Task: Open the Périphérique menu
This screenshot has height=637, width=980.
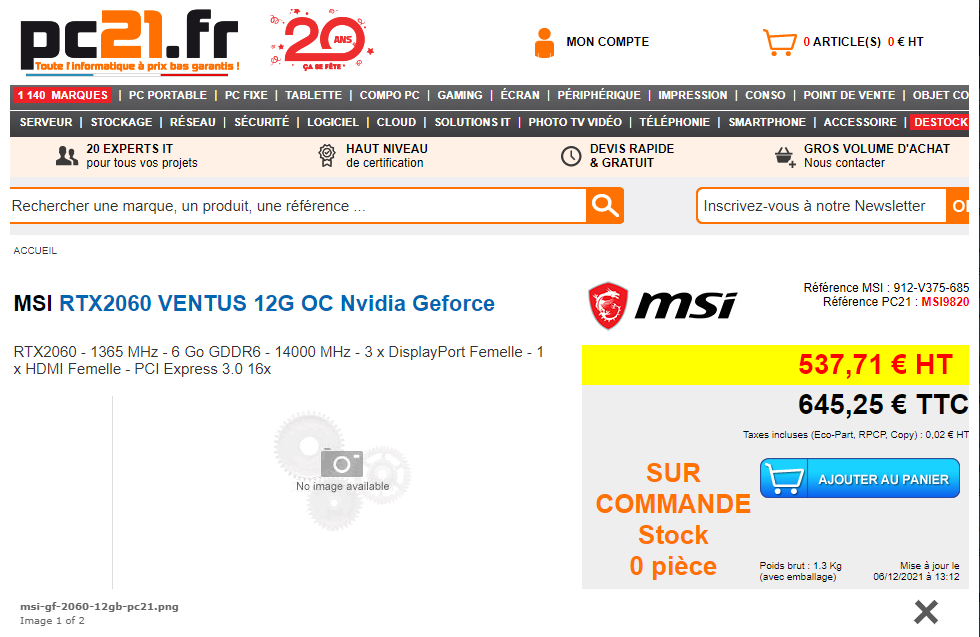Action: click(x=599, y=95)
